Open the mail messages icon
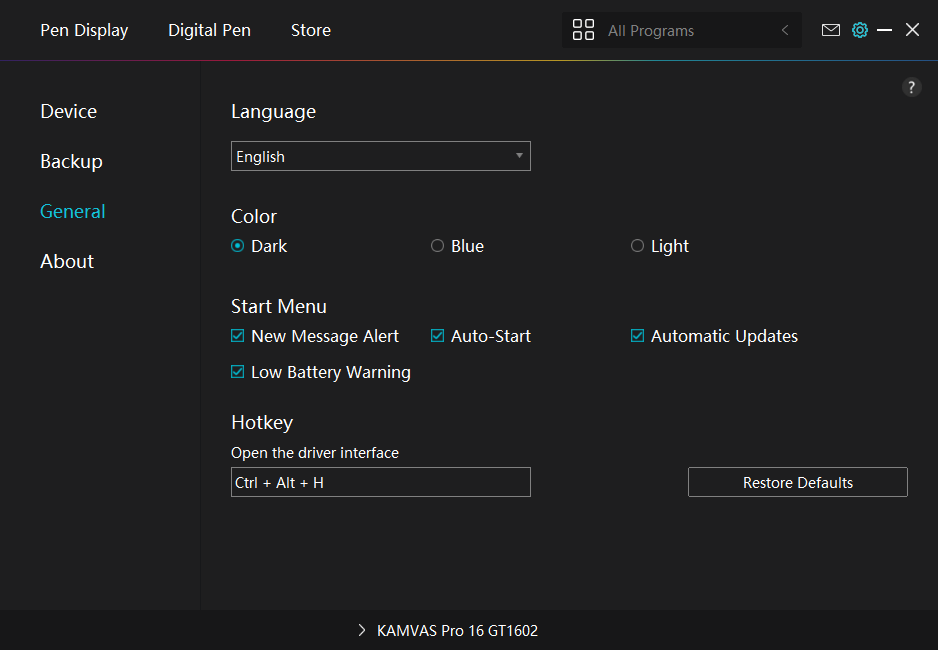938x650 pixels. click(x=830, y=30)
